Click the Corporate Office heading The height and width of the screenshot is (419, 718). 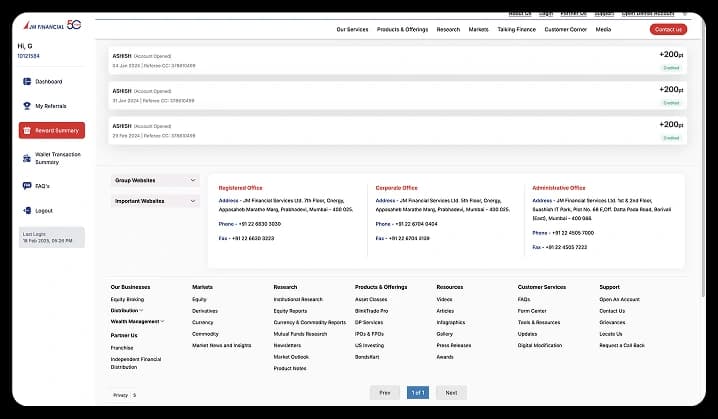tap(397, 188)
